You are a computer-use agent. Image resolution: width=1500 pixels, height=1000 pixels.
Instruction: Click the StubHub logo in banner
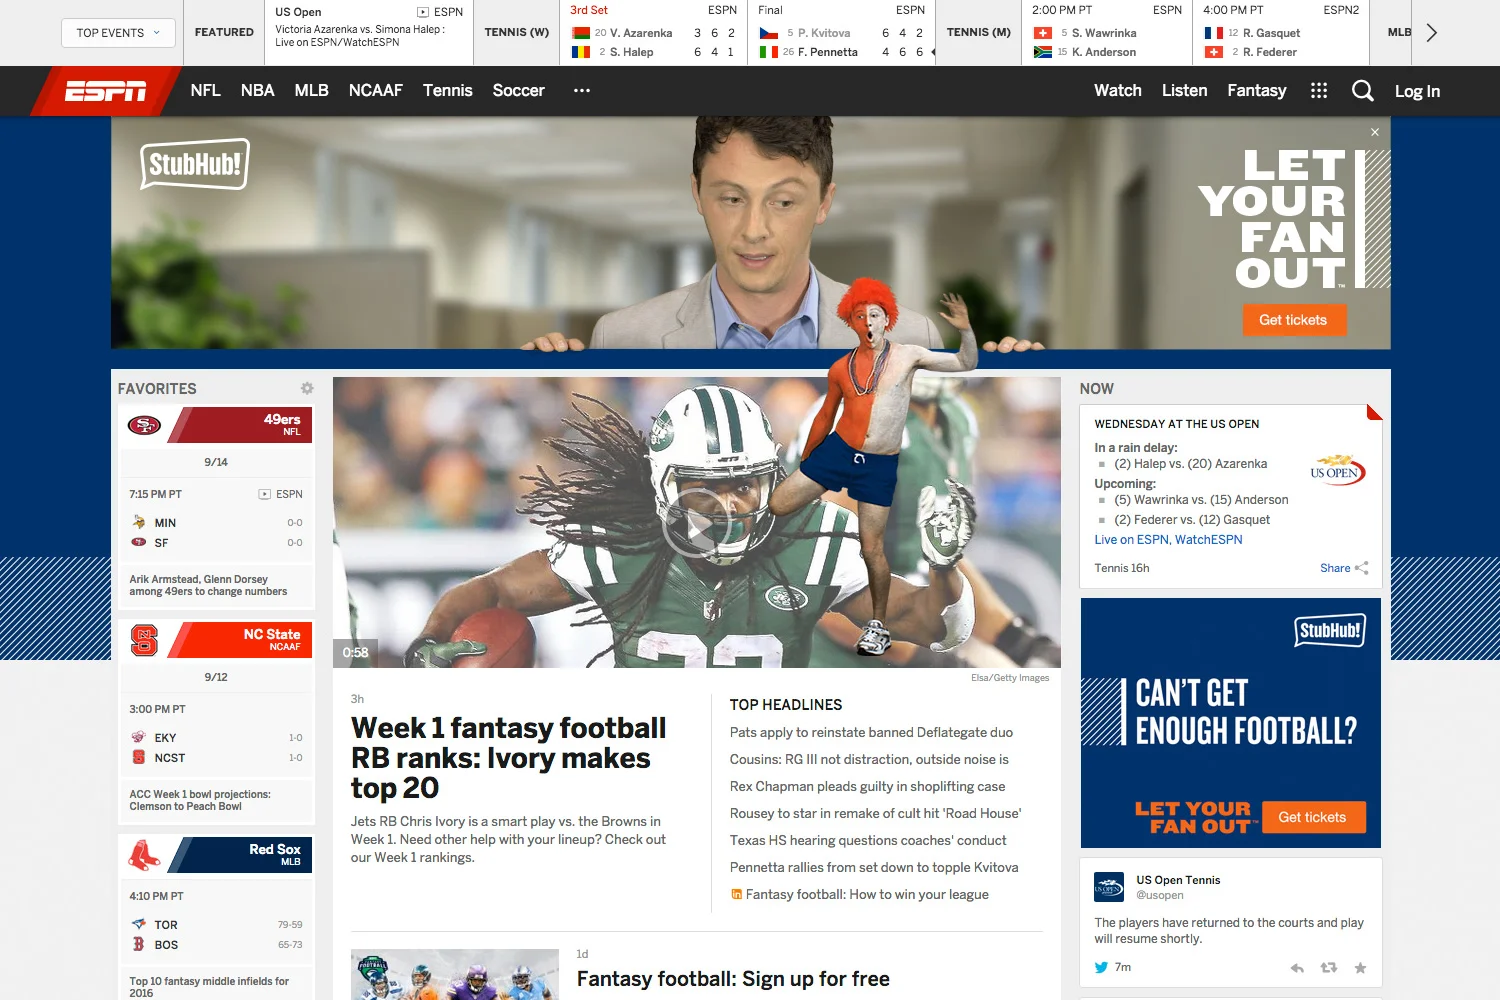pos(195,164)
